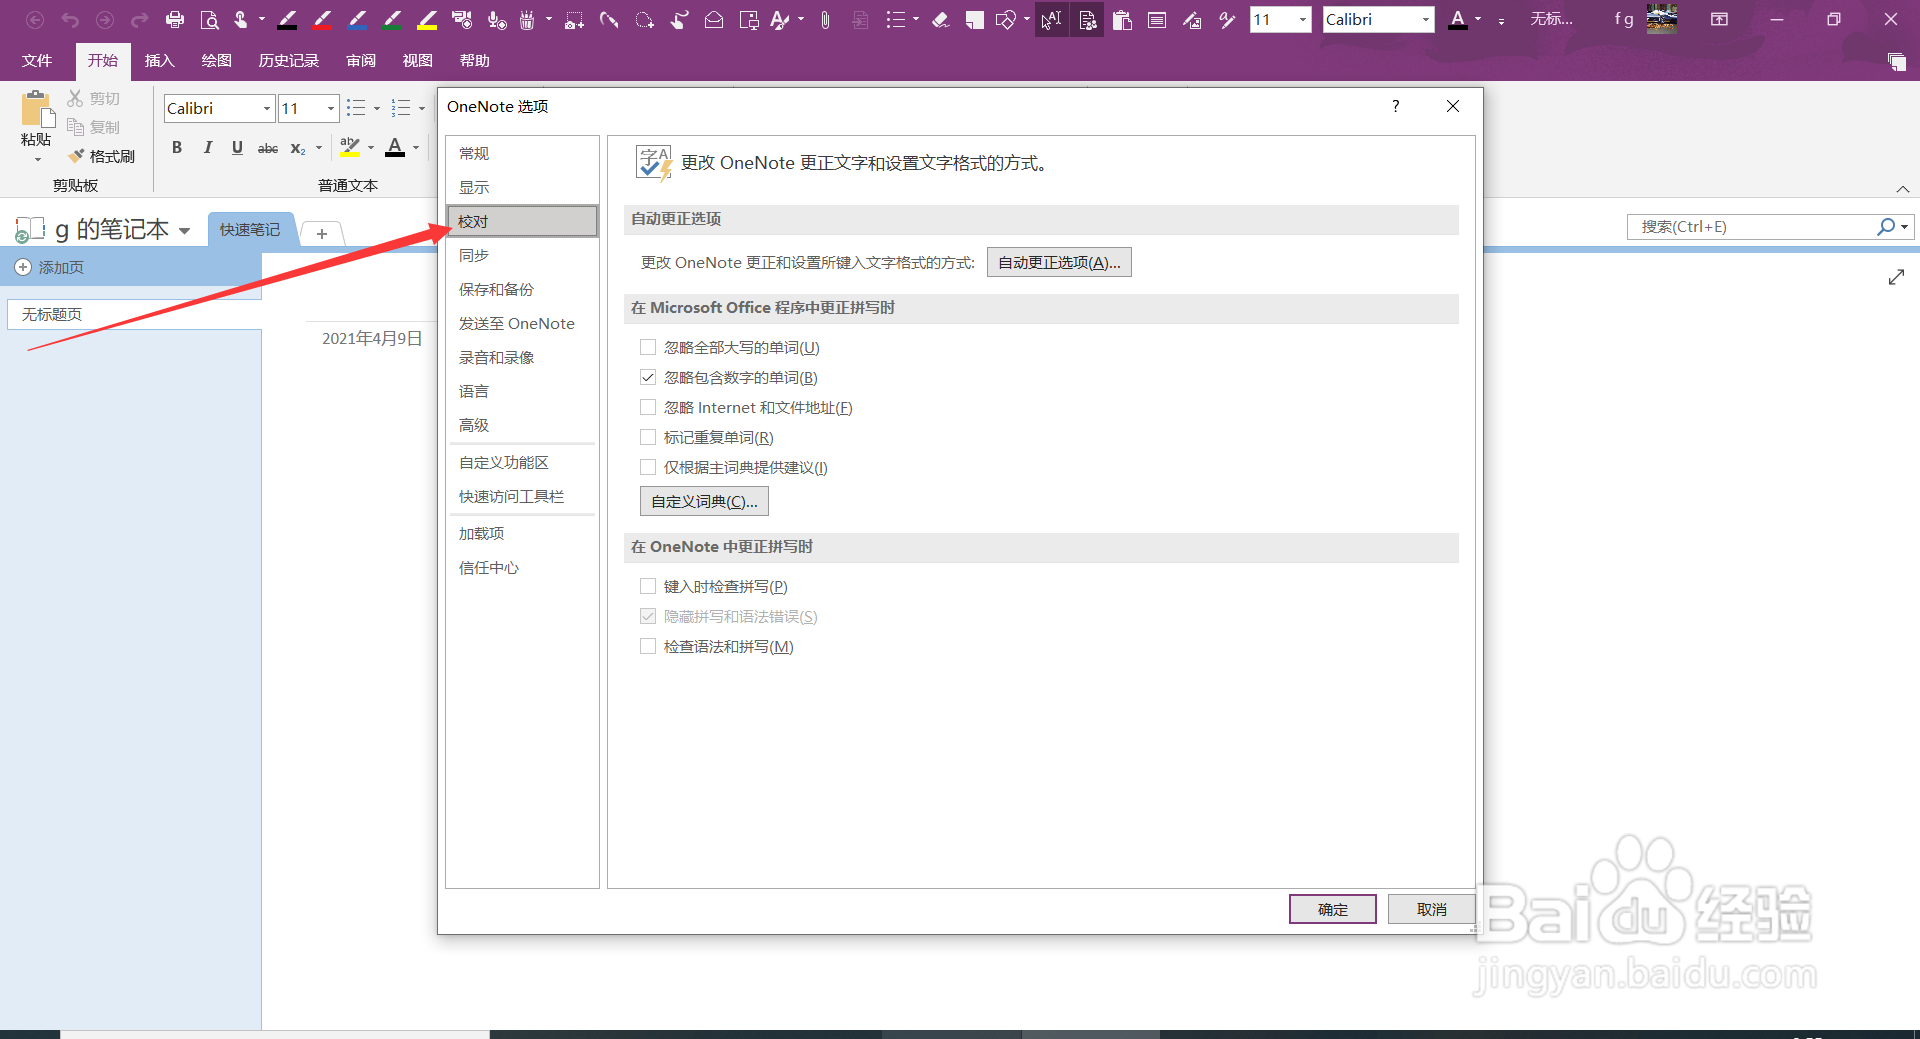The height and width of the screenshot is (1039, 1920).
Task: Expand page to full view arrows icon
Action: tap(1896, 277)
